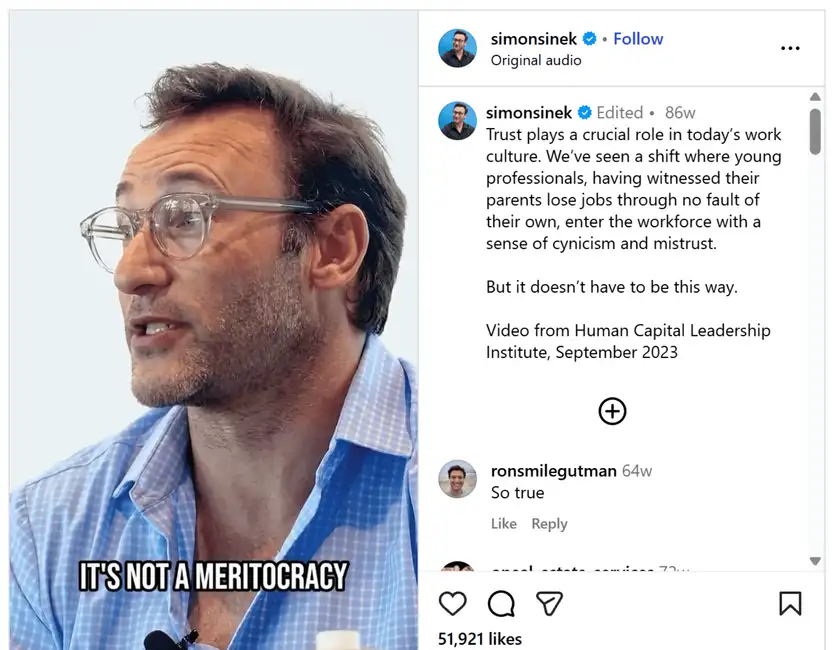
Task: Reply to ronsmilegutman's comment
Action: (549, 523)
